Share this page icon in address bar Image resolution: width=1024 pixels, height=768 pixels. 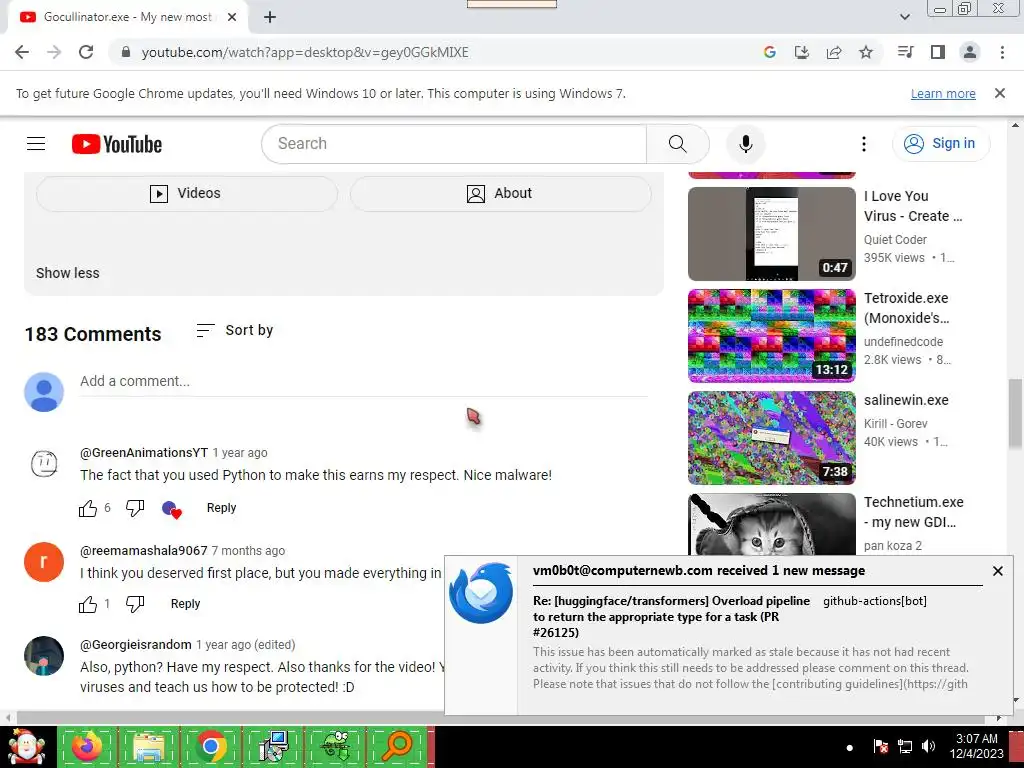tap(834, 52)
